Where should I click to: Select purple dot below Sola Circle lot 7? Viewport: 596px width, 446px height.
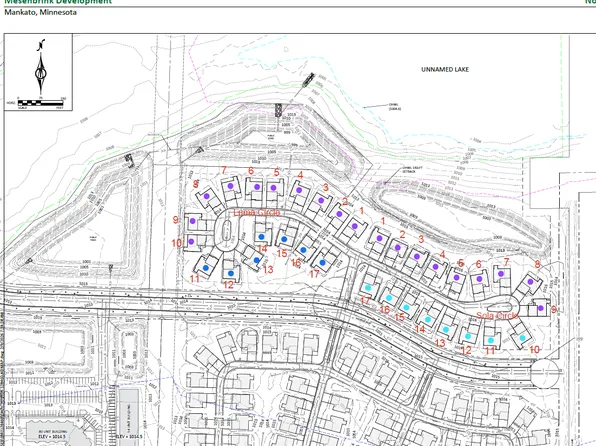(501, 274)
